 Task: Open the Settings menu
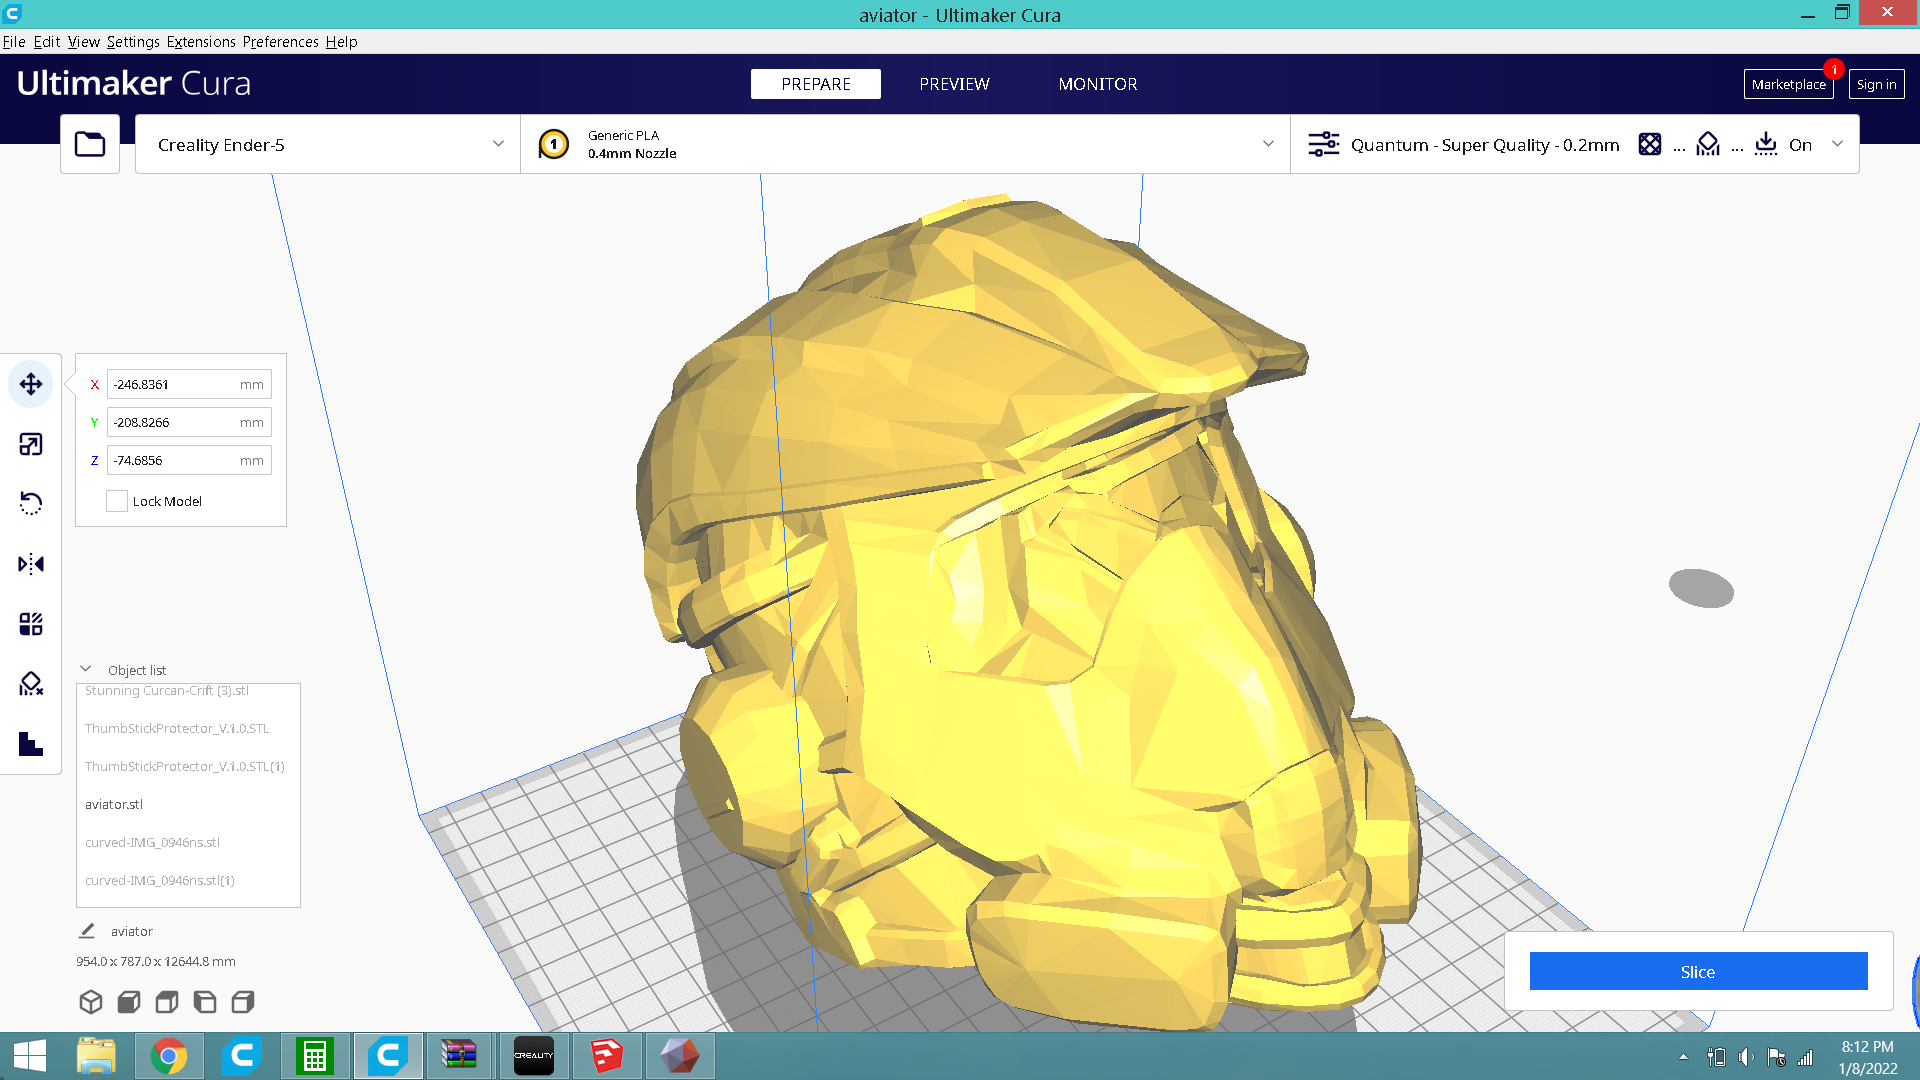tap(133, 42)
